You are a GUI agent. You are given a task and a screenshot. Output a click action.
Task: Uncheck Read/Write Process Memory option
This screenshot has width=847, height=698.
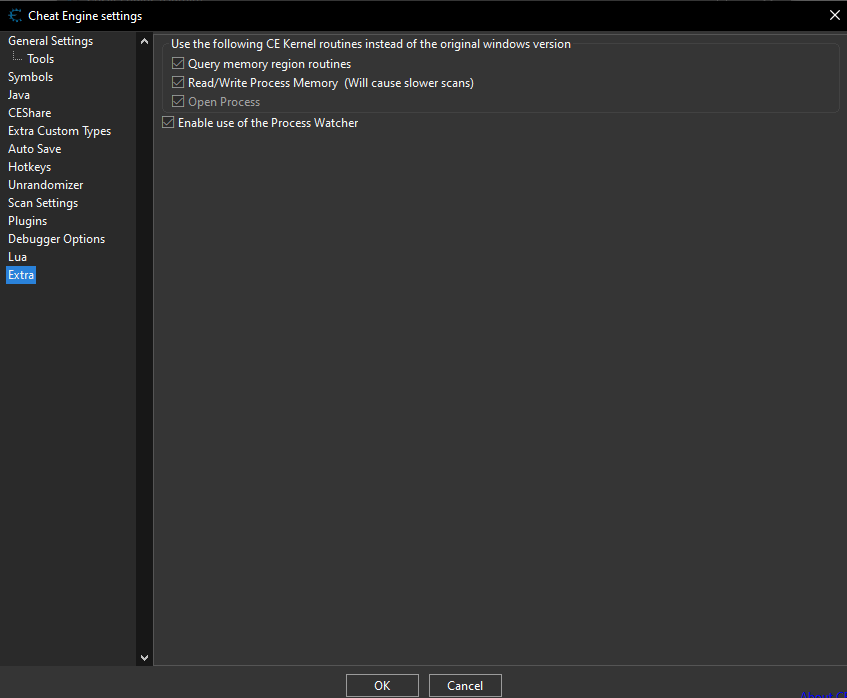pos(179,83)
